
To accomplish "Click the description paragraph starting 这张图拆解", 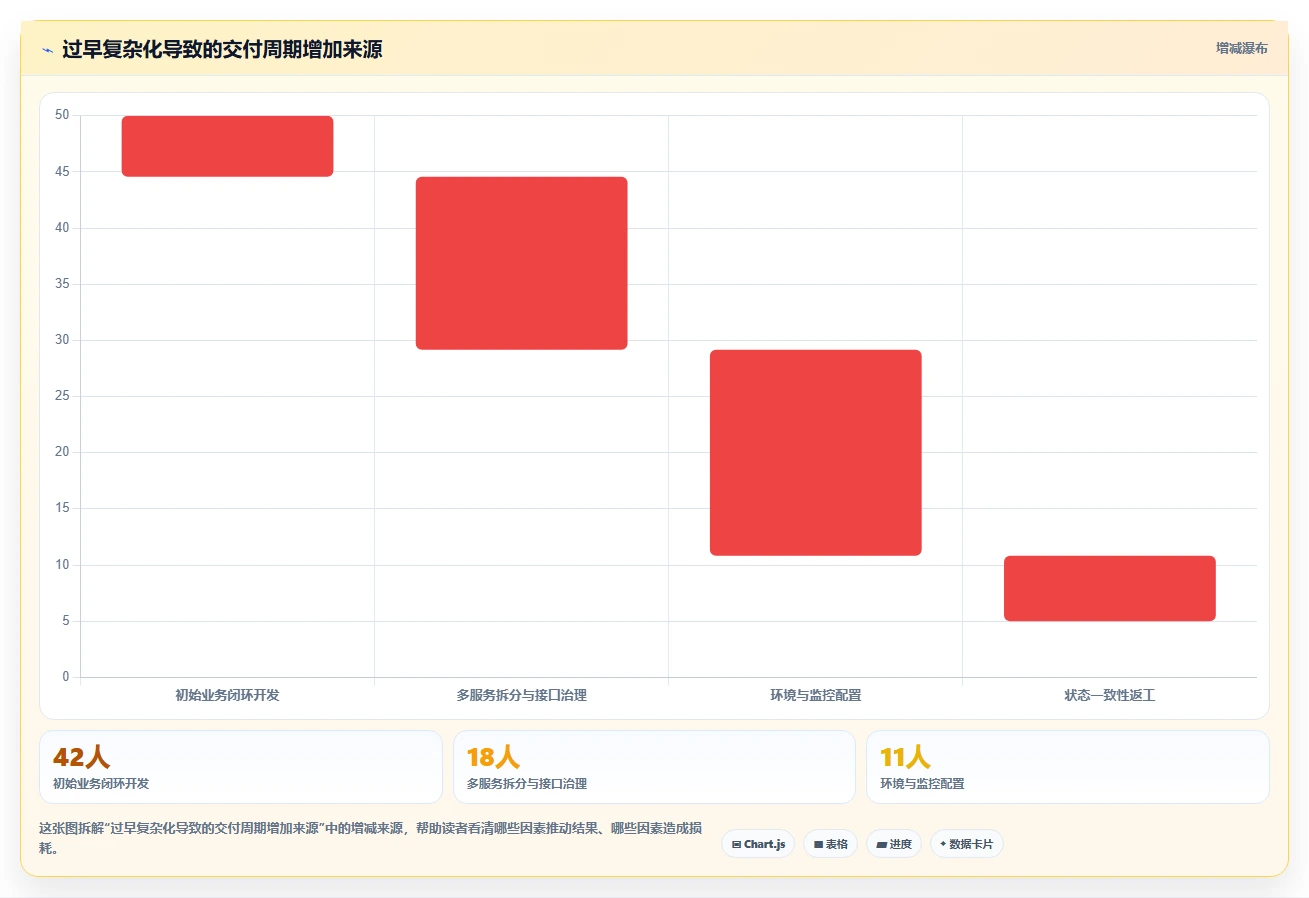I will [x=370, y=839].
